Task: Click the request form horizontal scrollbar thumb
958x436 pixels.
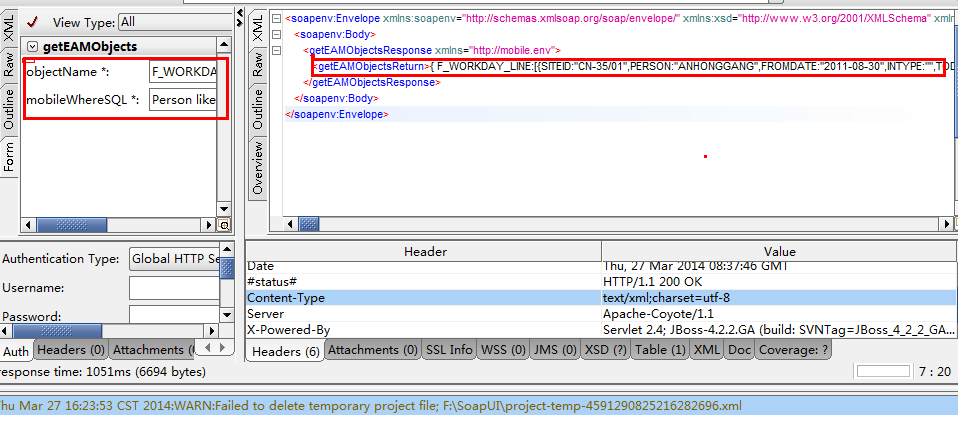Action: (x=71, y=225)
